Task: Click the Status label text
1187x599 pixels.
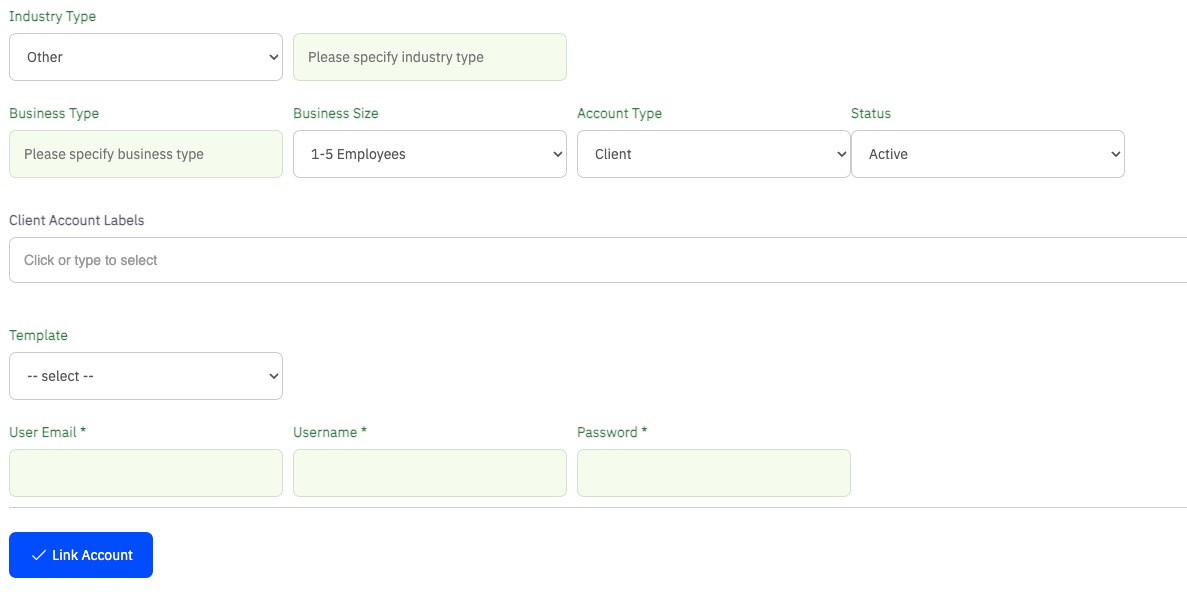Action: [870, 113]
